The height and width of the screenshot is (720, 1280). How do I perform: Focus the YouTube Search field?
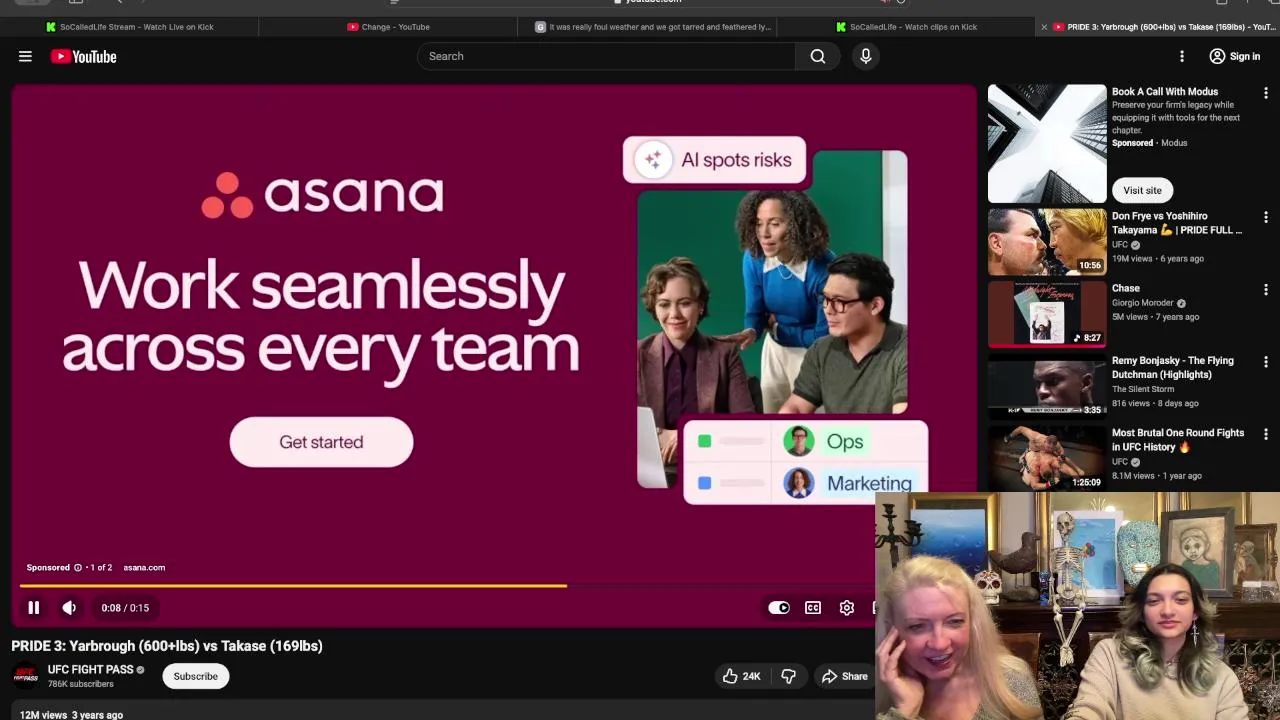click(x=607, y=56)
